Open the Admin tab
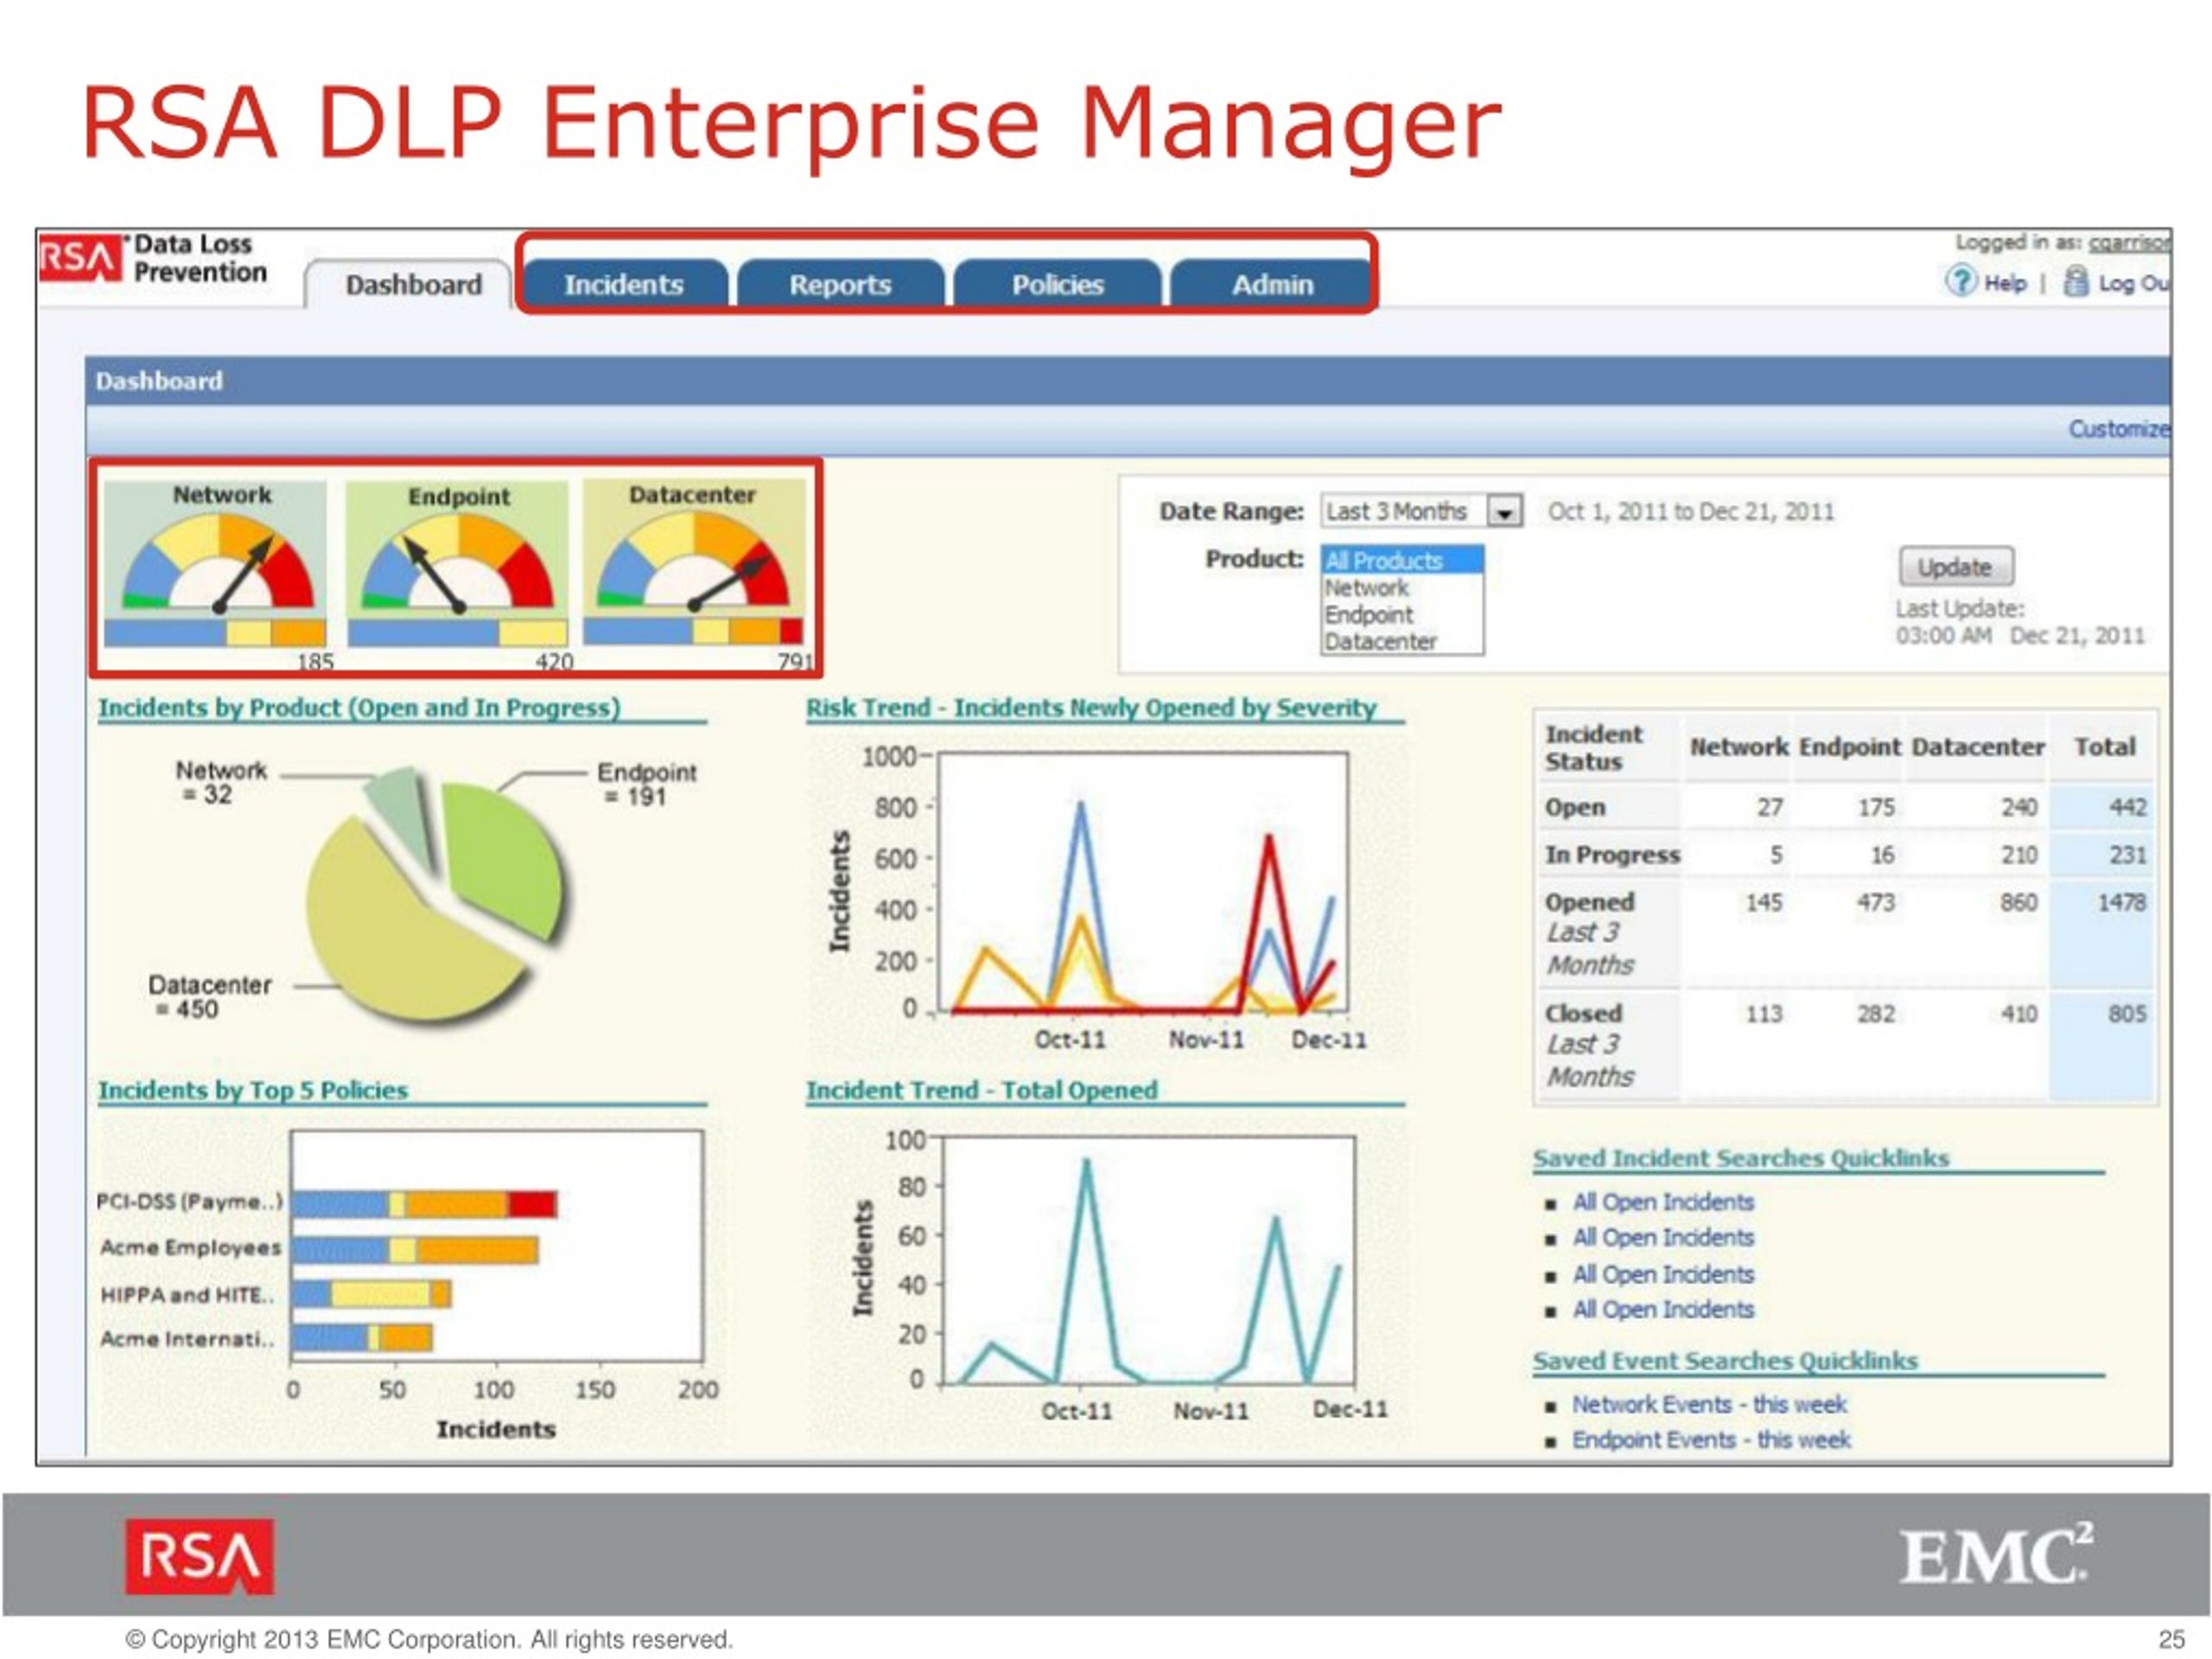Viewport: 2212px width, 1659px height. 1271,285
